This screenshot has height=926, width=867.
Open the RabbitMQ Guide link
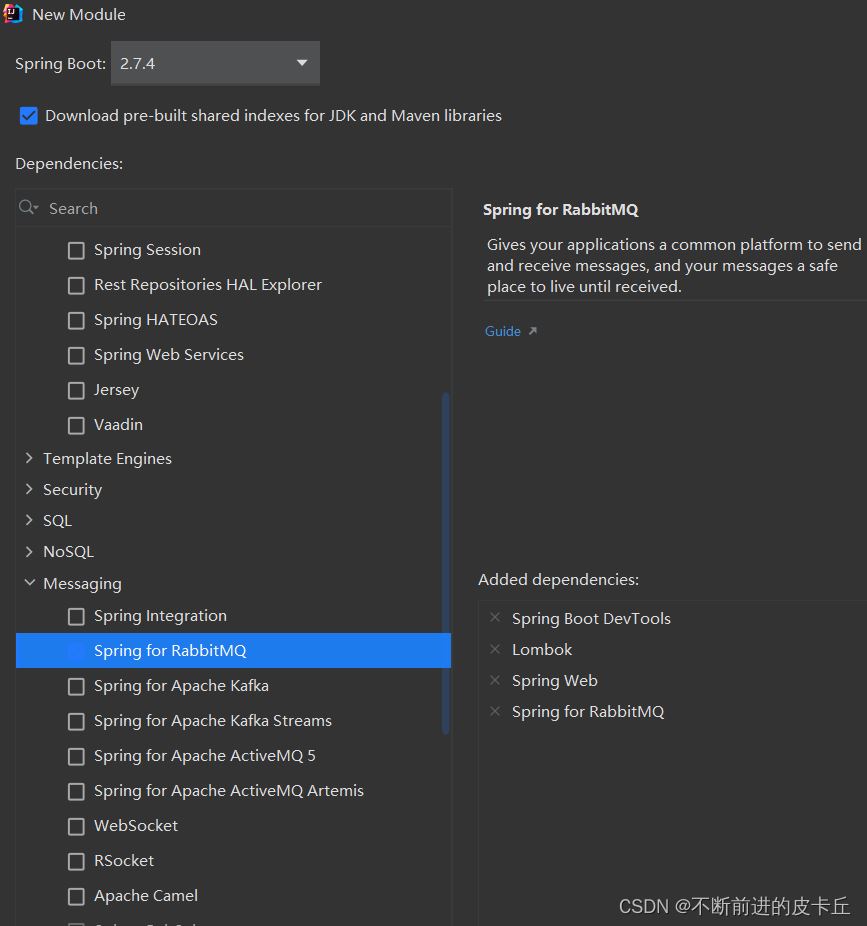click(502, 331)
